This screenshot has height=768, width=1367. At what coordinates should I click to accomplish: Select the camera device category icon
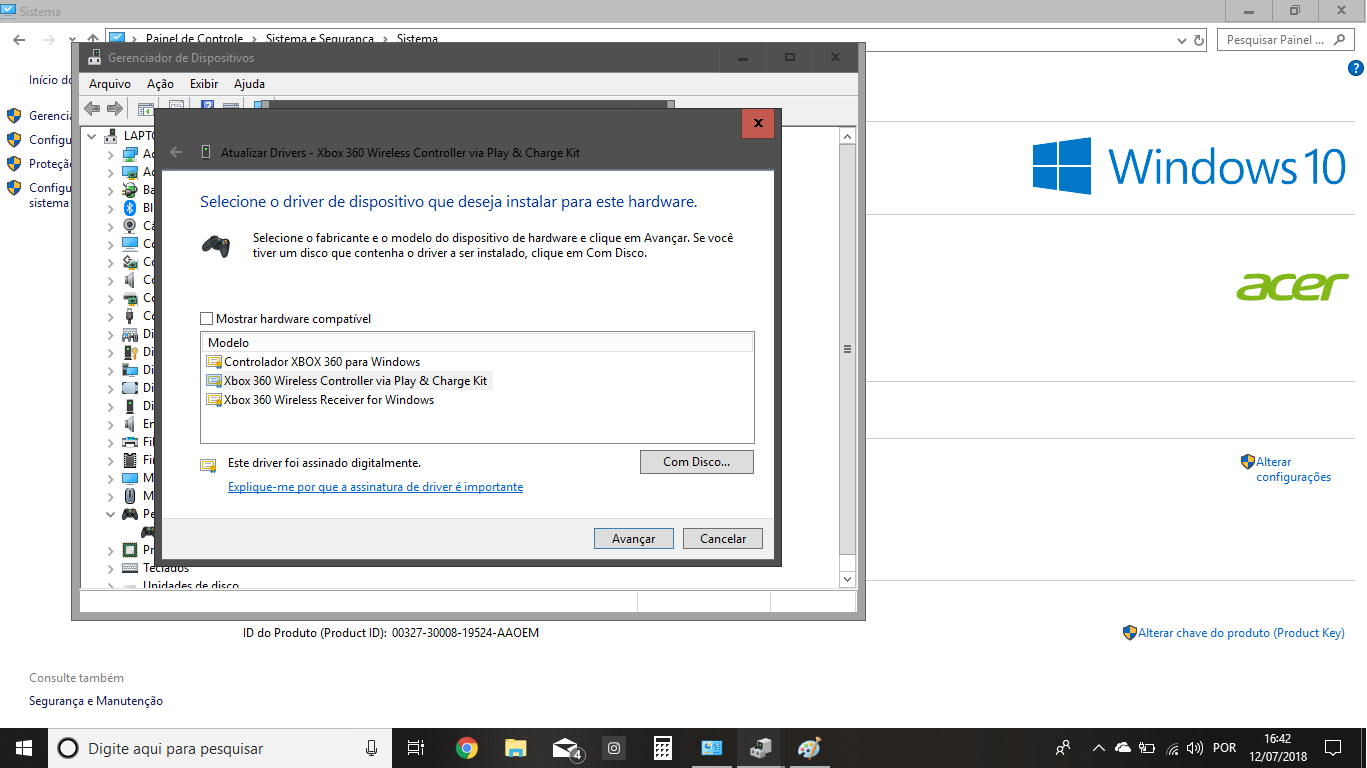[129, 226]
